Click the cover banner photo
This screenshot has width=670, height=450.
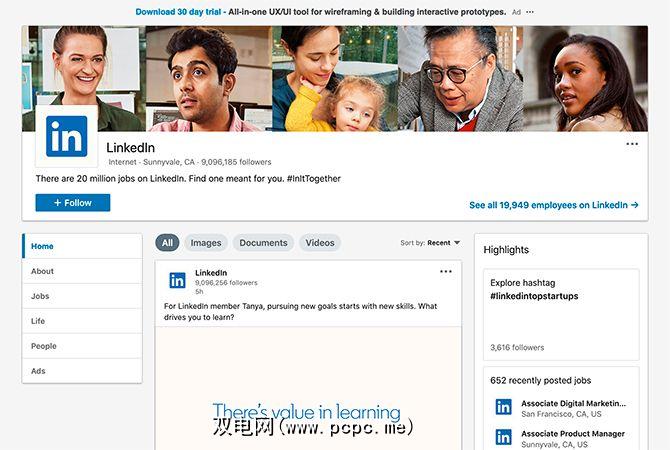pos(335,79)
